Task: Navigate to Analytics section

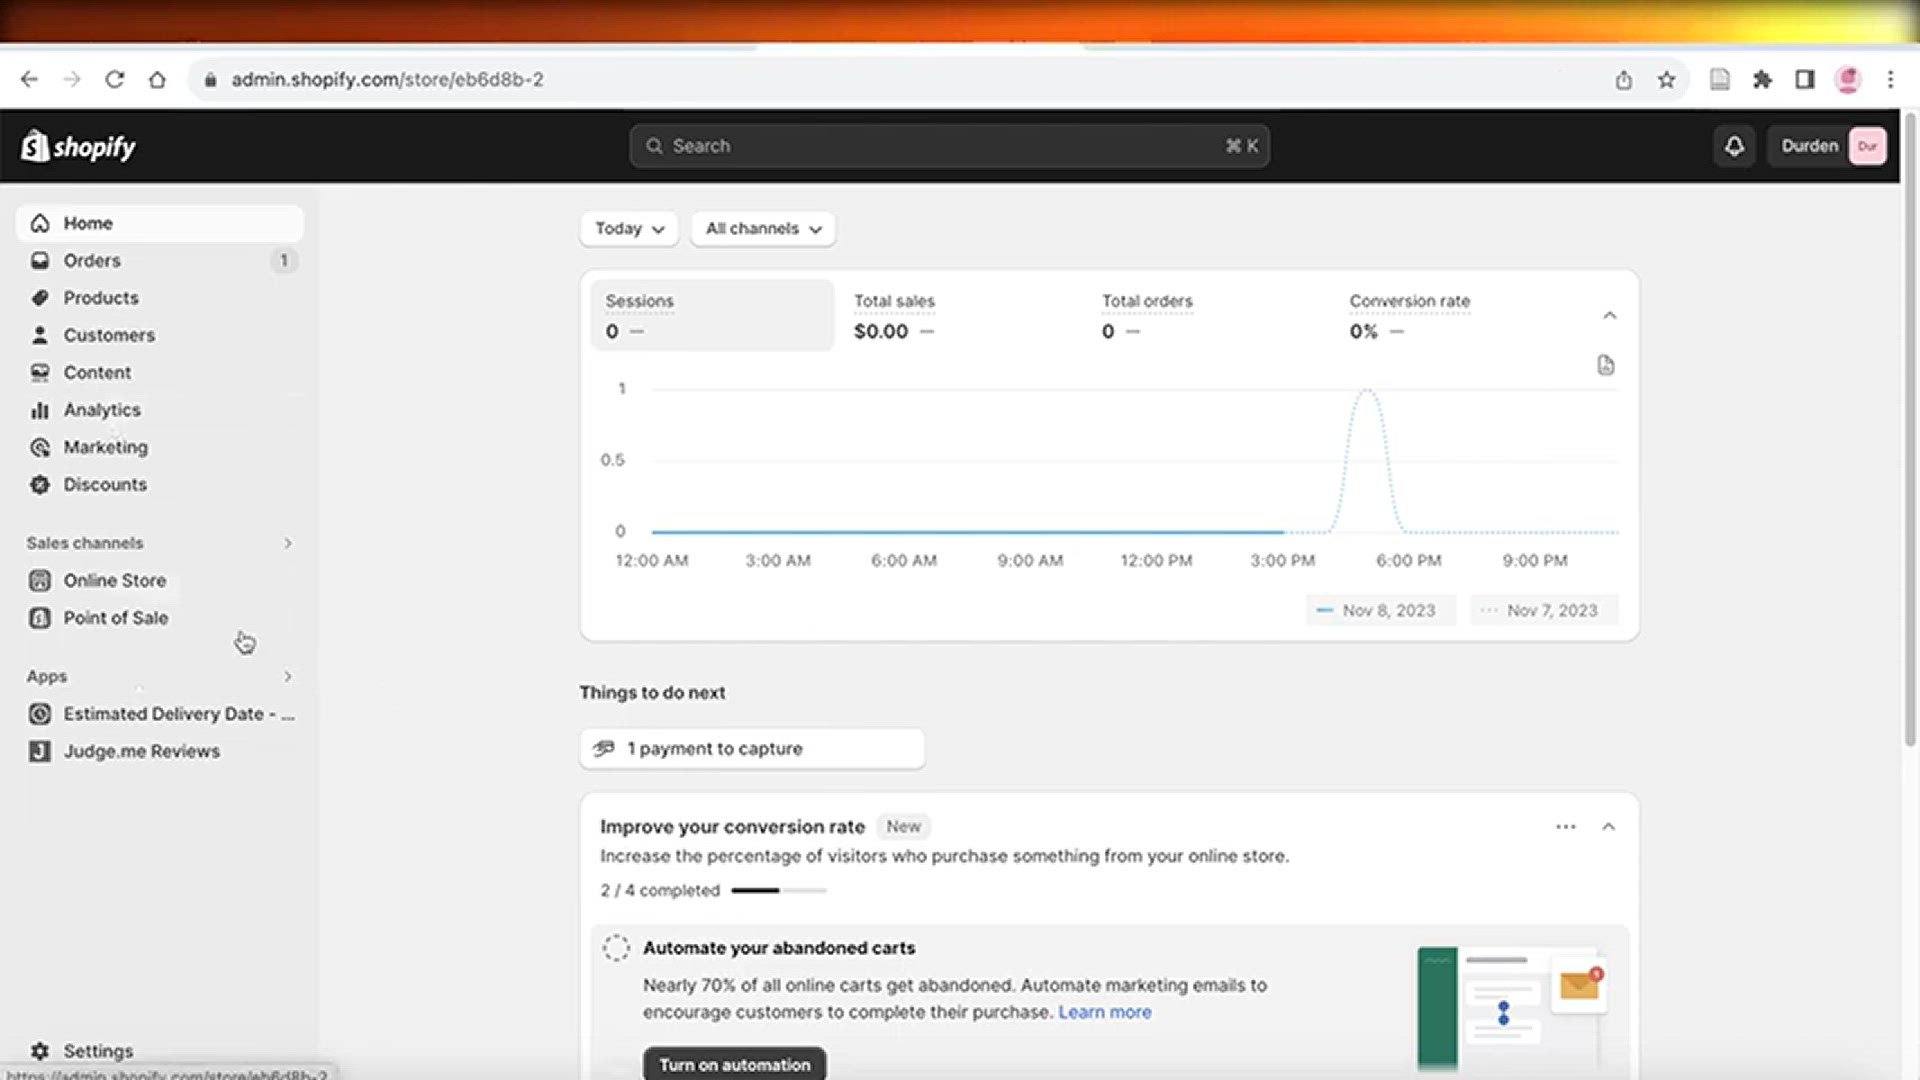Action: 101,410
